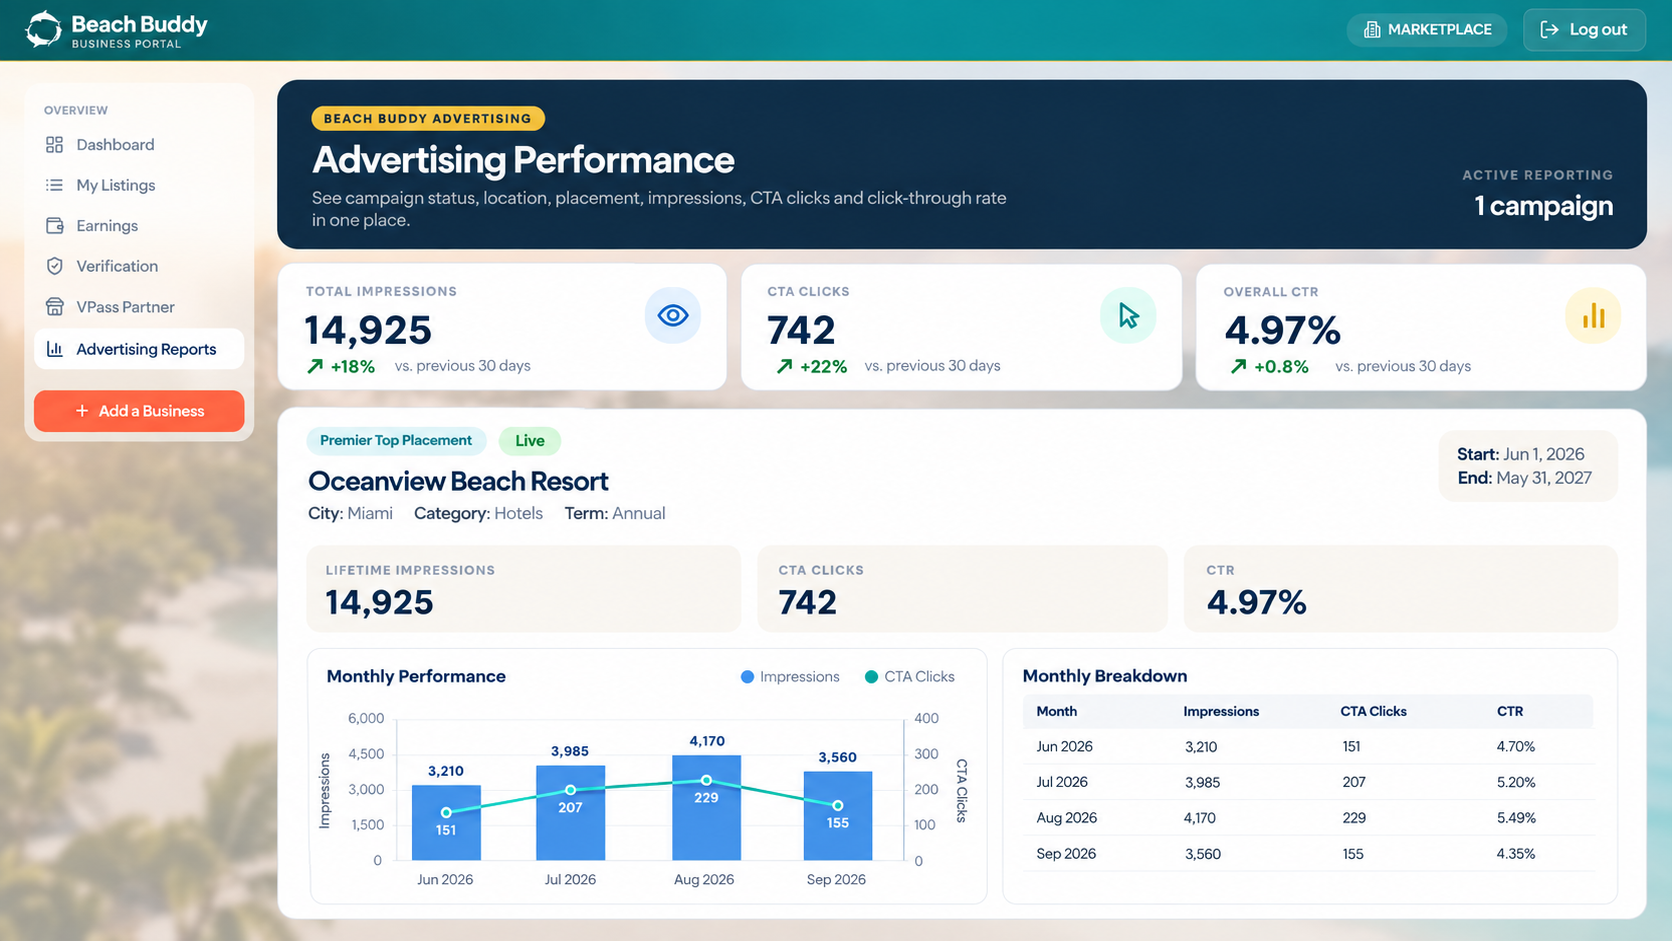Click the Jun 2026 table row month
The image size is (1672, 941).
(x=1064, y=746)
